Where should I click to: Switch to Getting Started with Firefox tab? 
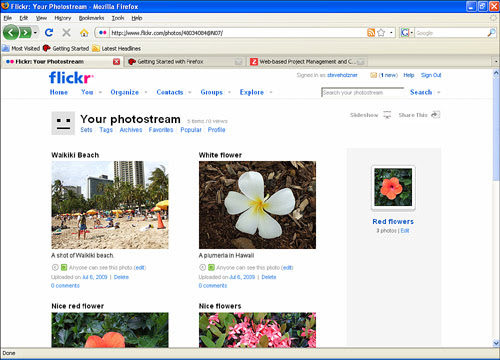click(x=185, y=62)
